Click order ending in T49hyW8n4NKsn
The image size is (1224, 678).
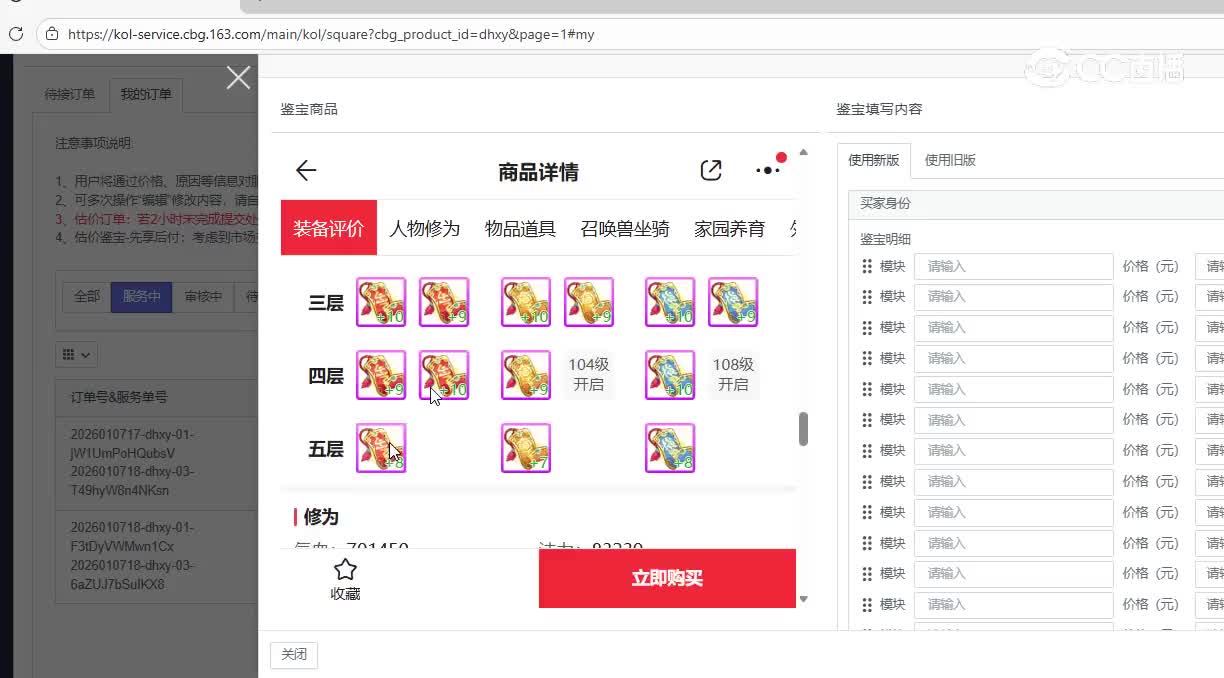pos(119,491)
